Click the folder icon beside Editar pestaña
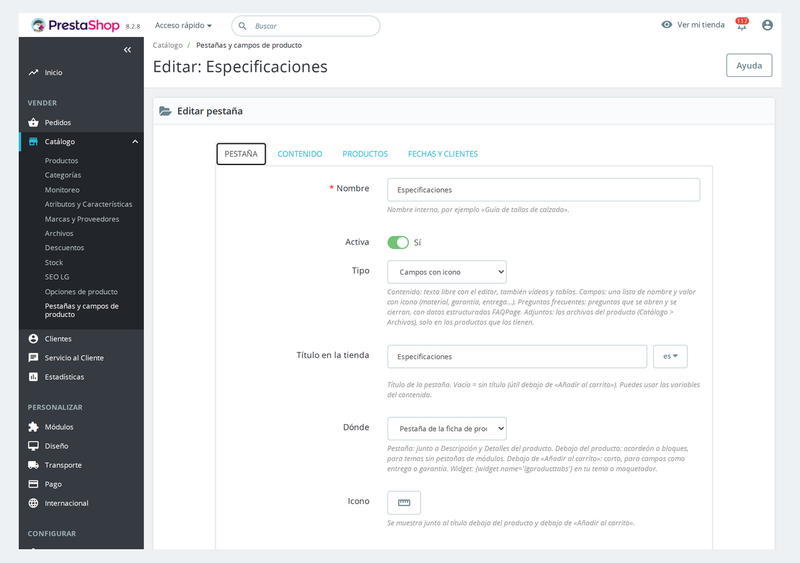This screenshot has width=800, height=563. click(165, 111)
